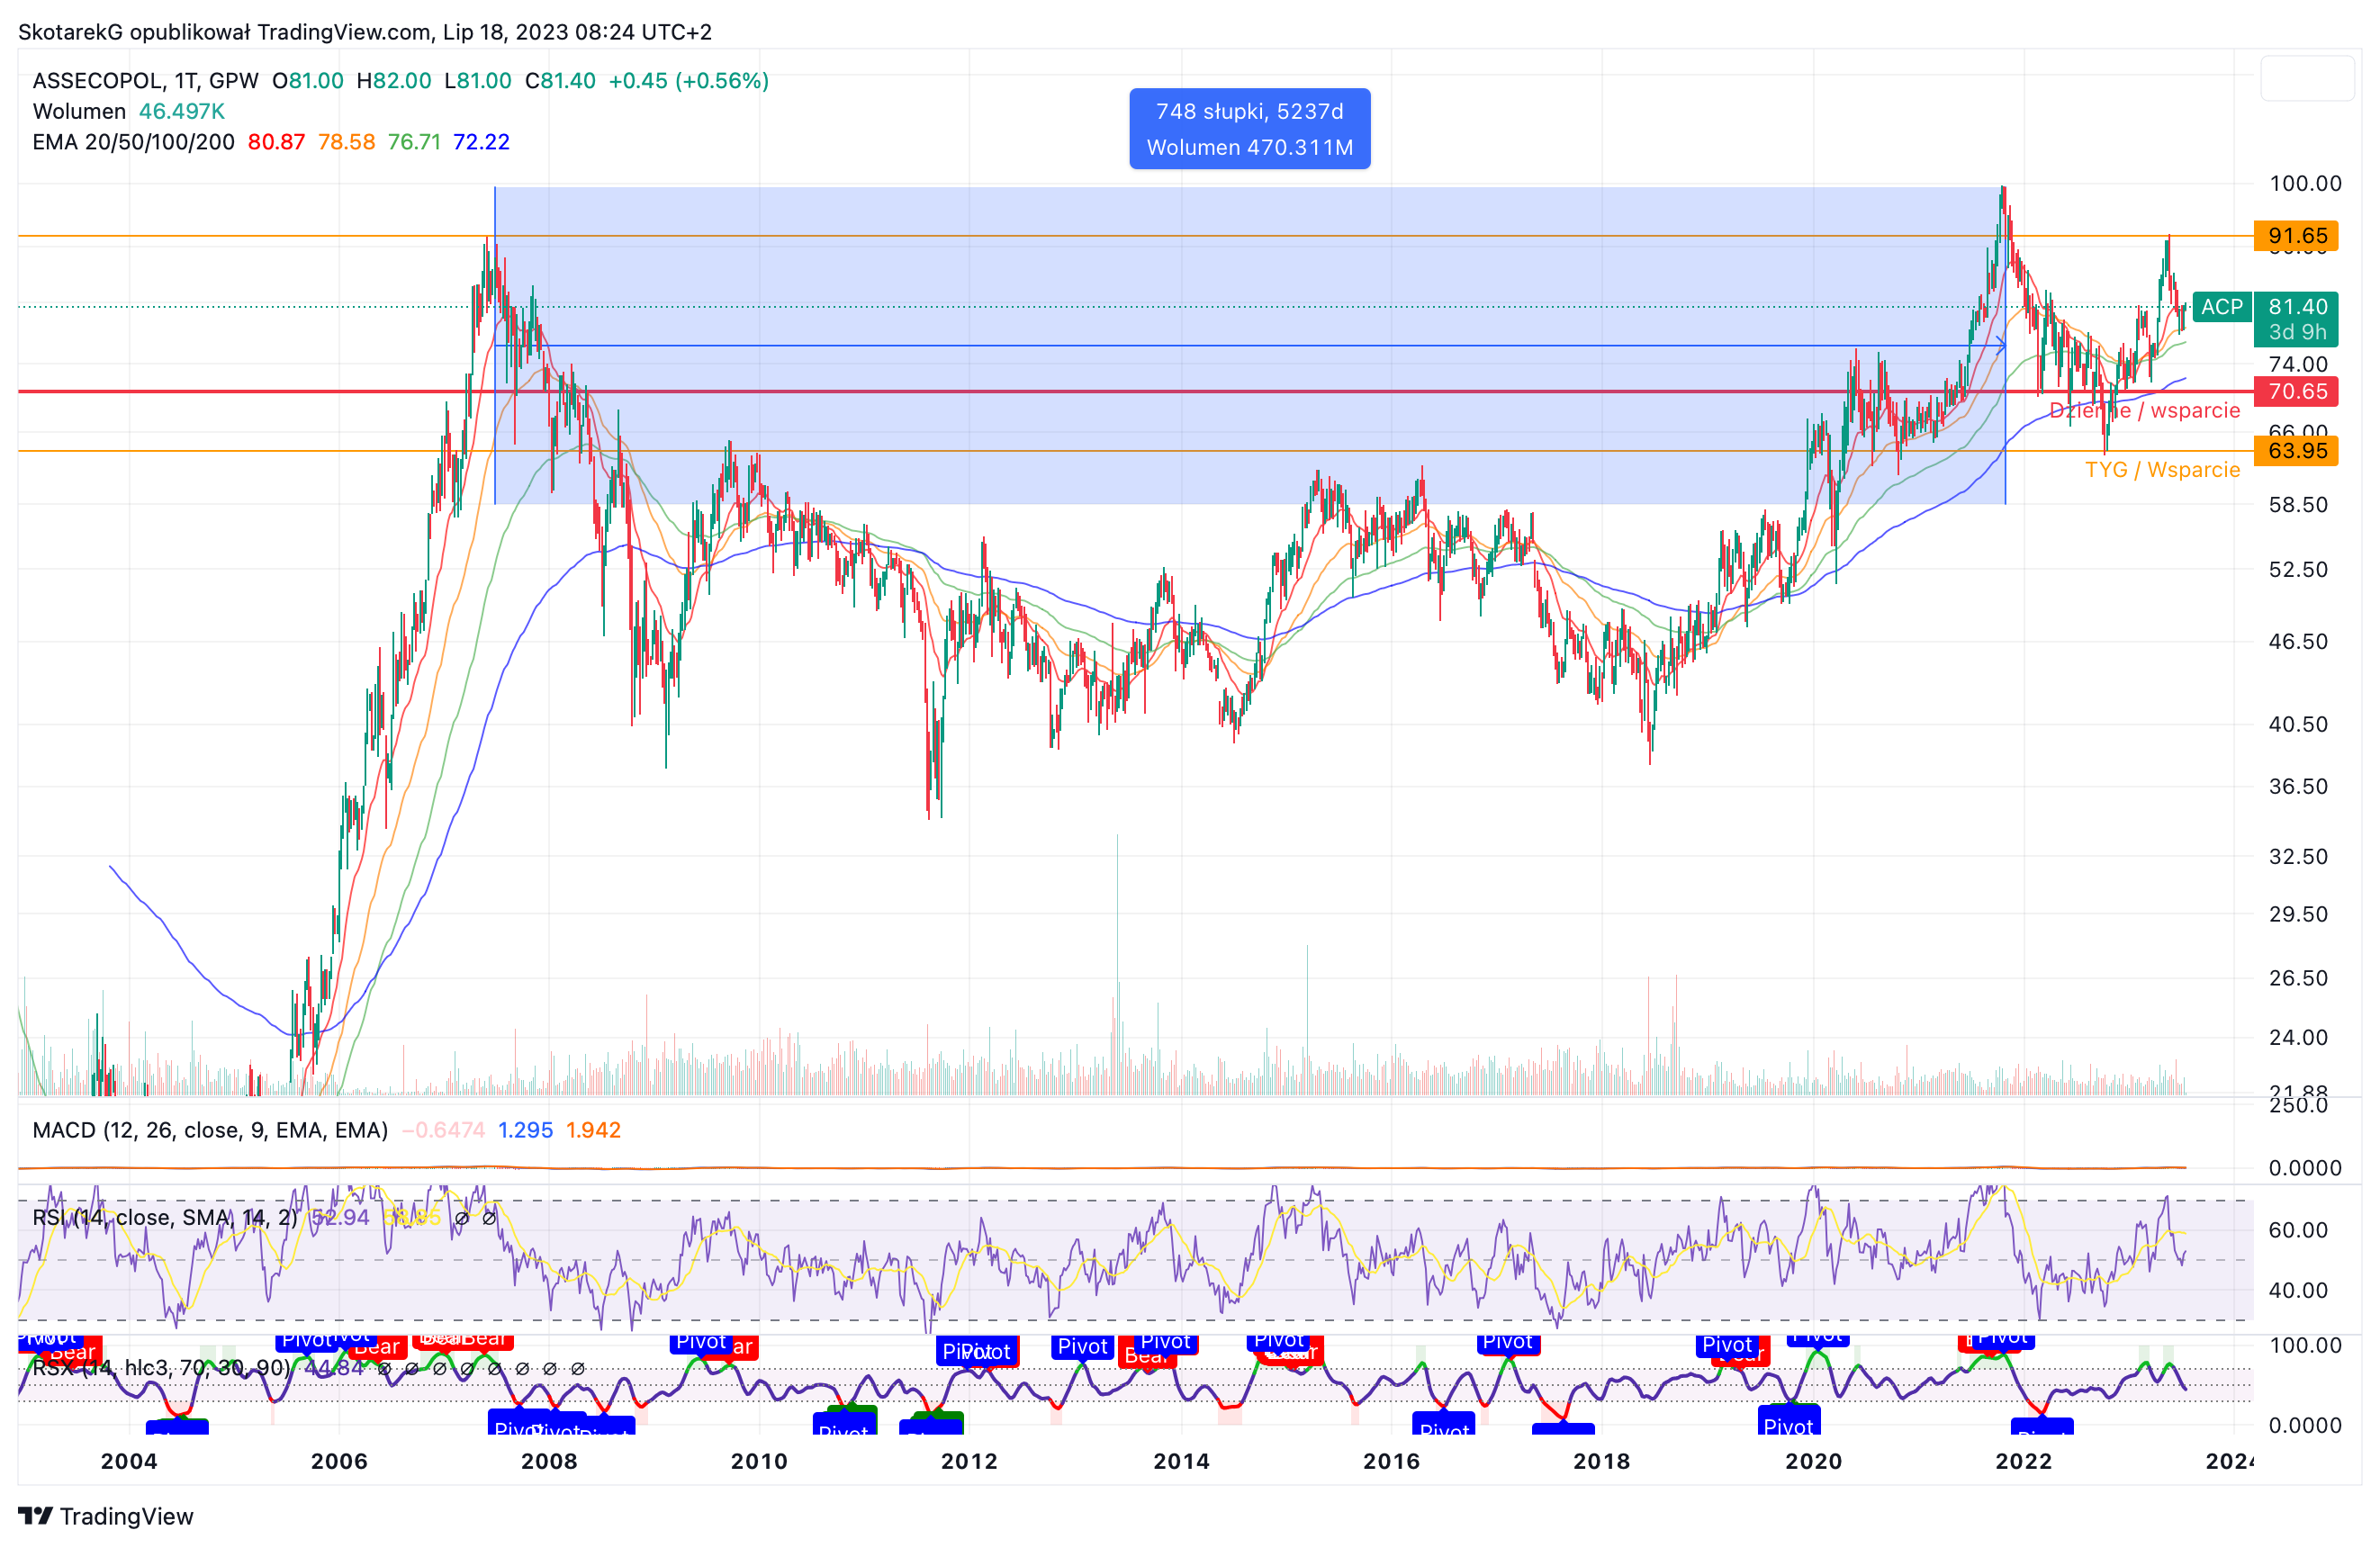This screenshot has height=1548, width=2380.
Task: Click the Wolumen value 46.497K
Action: pos(182,111)
